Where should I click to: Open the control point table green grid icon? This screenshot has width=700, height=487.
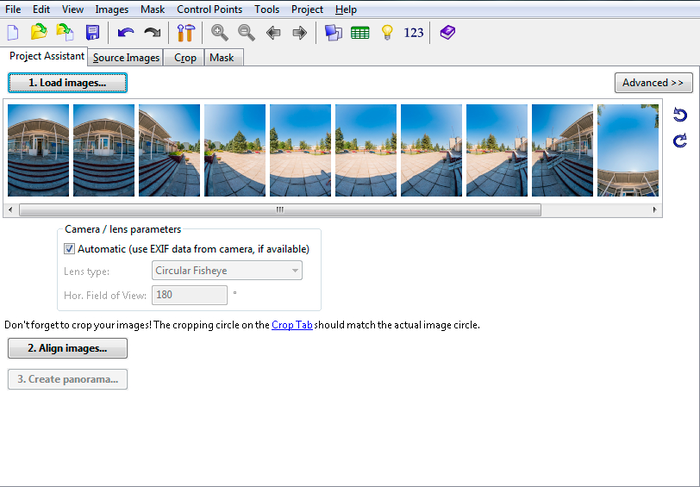[360, 33]
